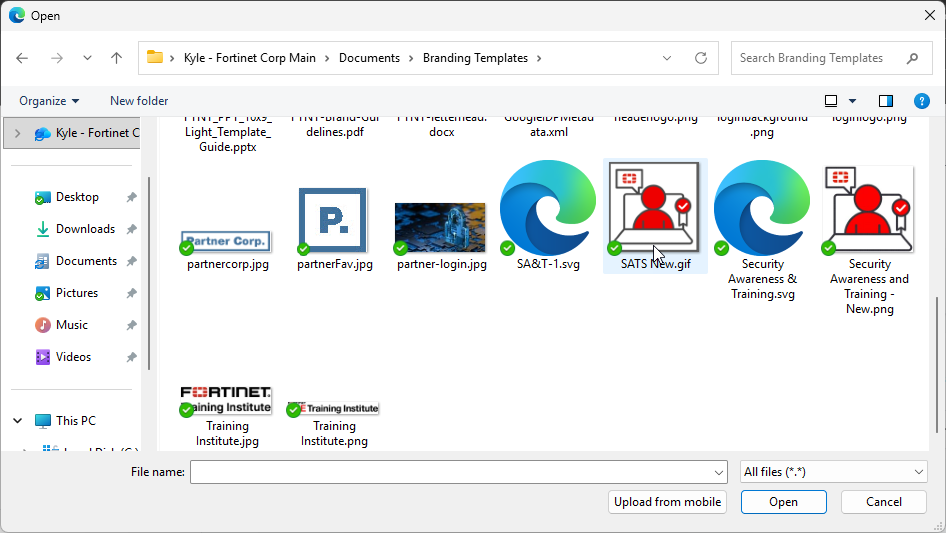Select This PC in the sidebar
Image resolution: width=946 pixels, height=533 pixels.
click(75, 421)
